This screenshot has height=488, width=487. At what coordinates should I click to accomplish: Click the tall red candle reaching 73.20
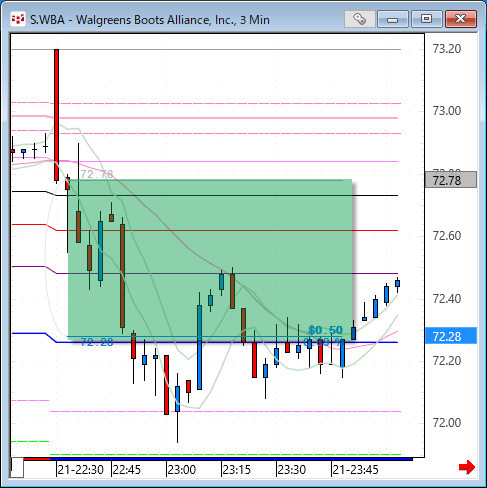click(57, 115)
